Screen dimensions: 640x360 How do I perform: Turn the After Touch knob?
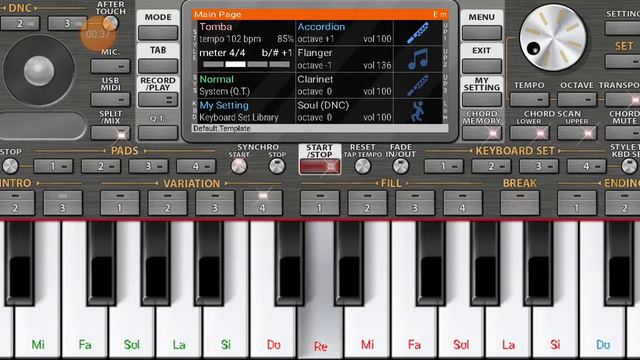[x=110, y=23]
